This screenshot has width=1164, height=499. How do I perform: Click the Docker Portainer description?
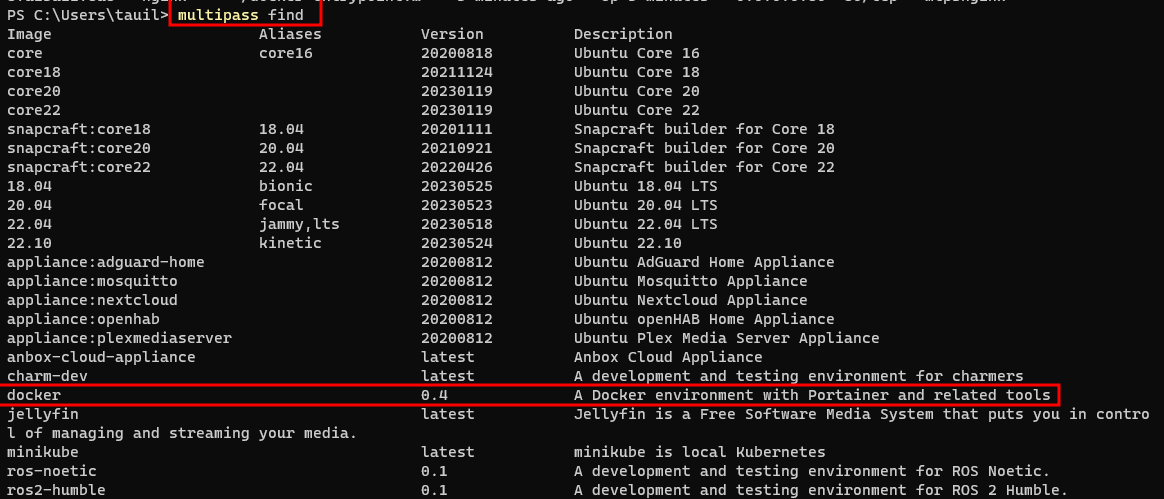(x=811, y=395)
